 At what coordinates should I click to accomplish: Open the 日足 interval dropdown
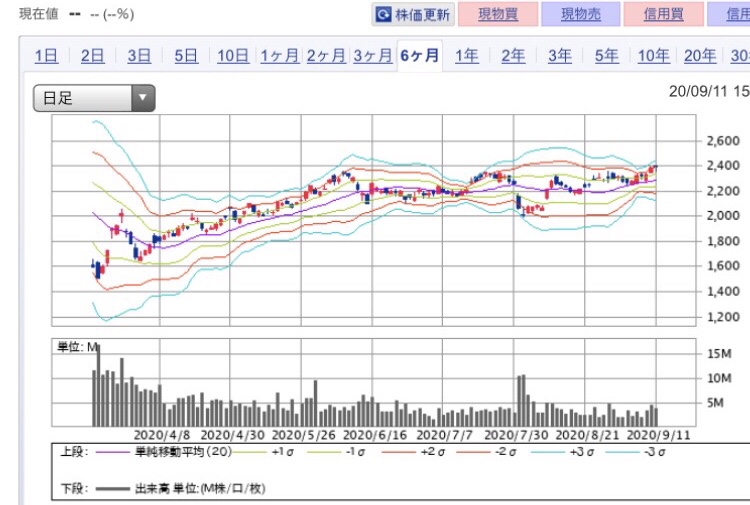[x=94, y=98]
